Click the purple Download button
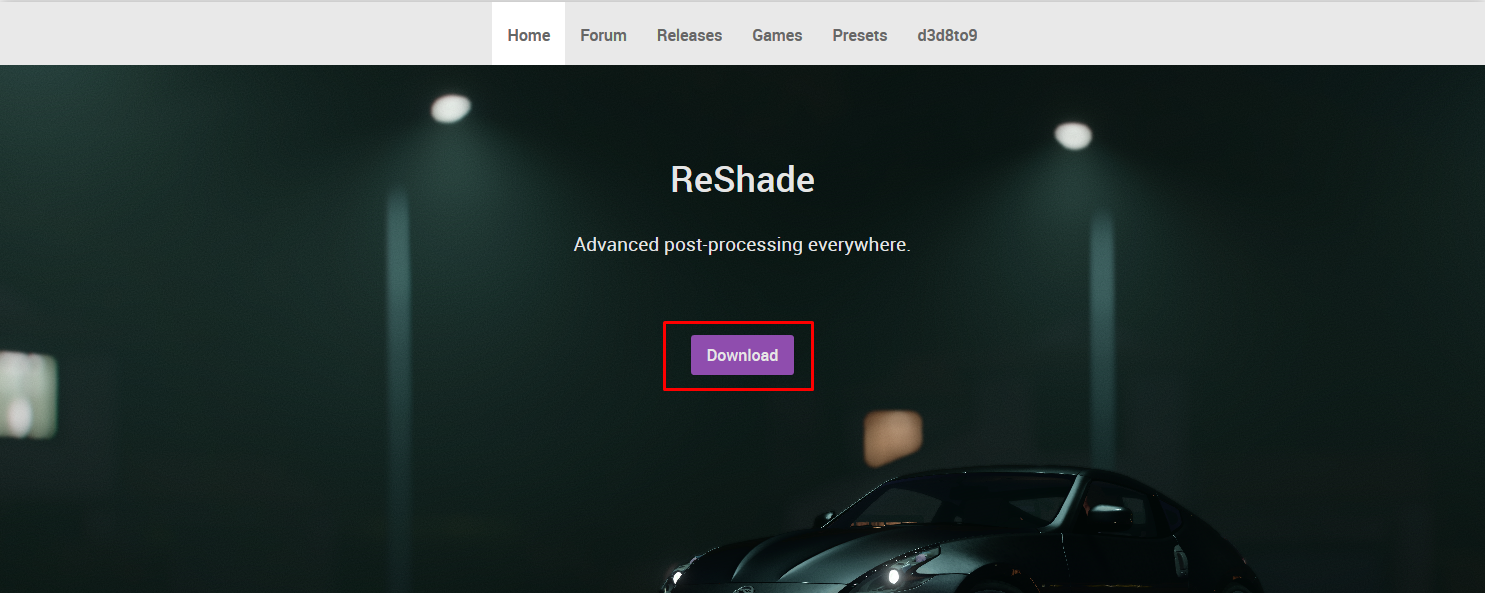Image resolution: width=1485 pixels, height=593 pixels. click(742, 355)
